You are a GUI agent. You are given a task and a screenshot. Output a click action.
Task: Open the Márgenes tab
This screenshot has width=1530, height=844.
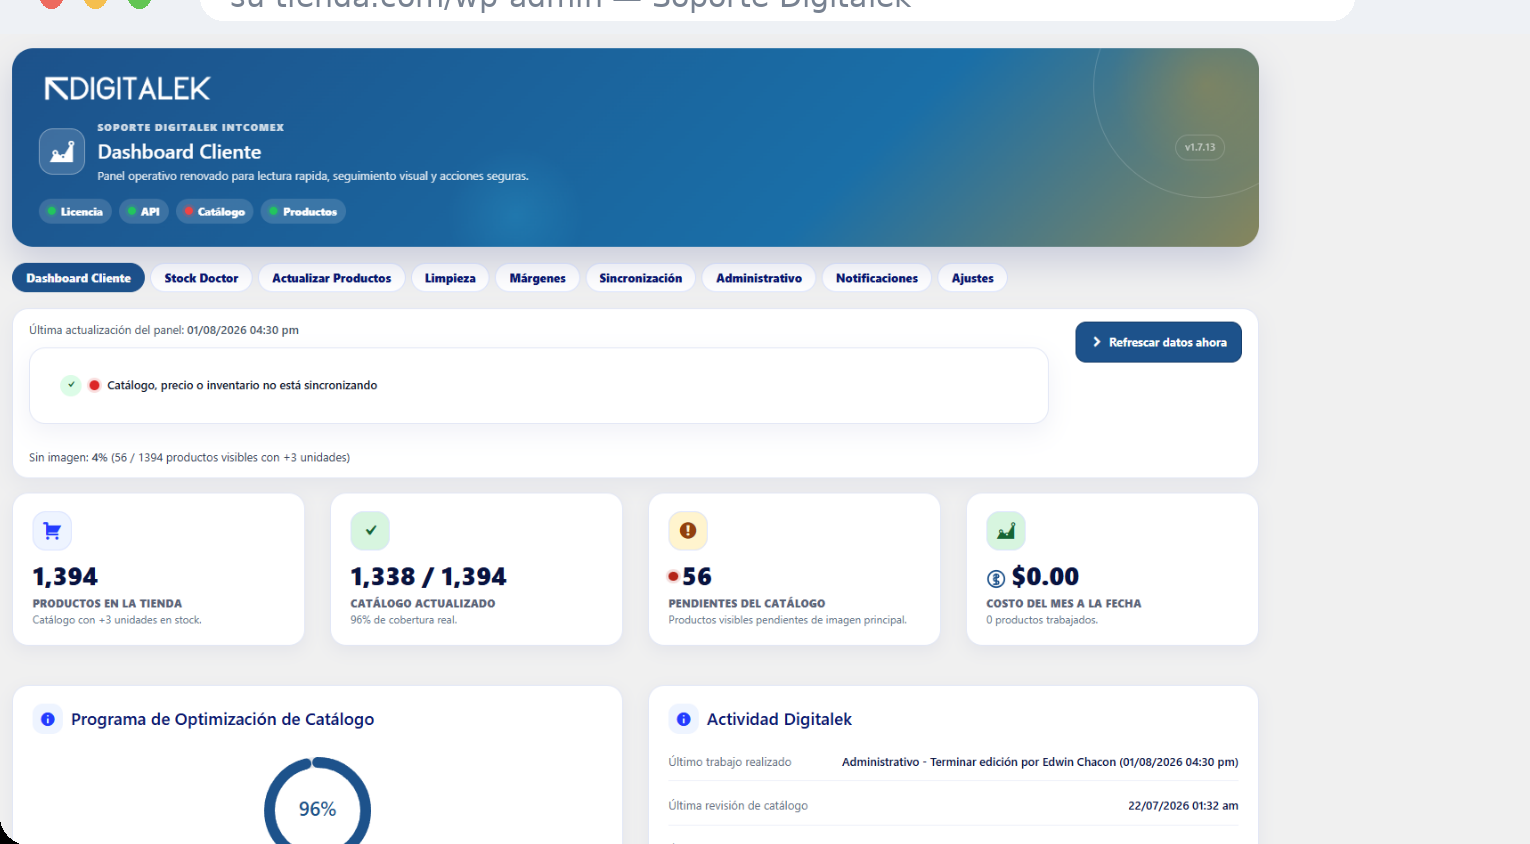tap(538, 278)
